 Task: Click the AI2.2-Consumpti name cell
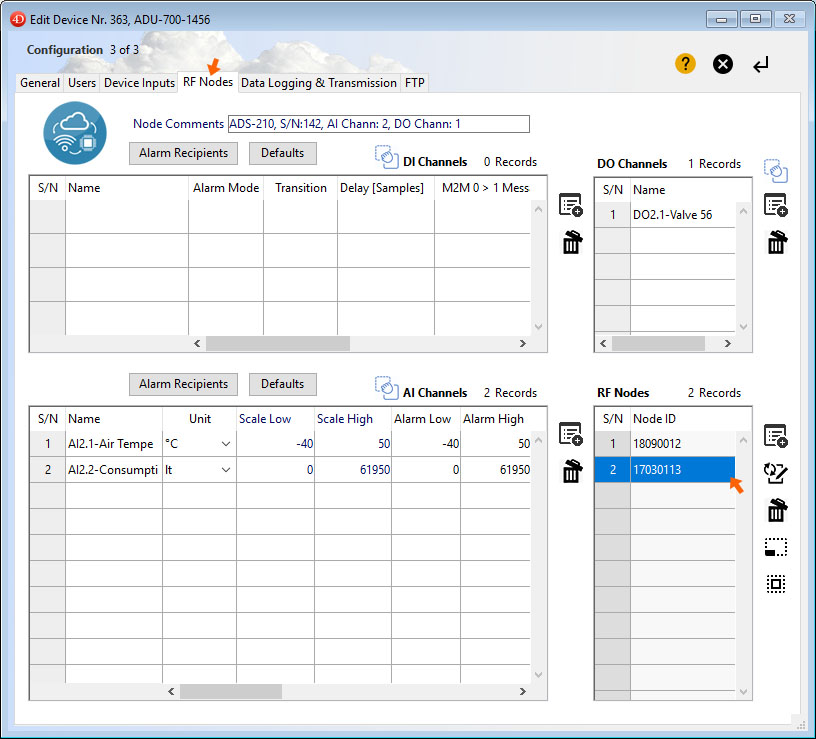pos(113,470)
